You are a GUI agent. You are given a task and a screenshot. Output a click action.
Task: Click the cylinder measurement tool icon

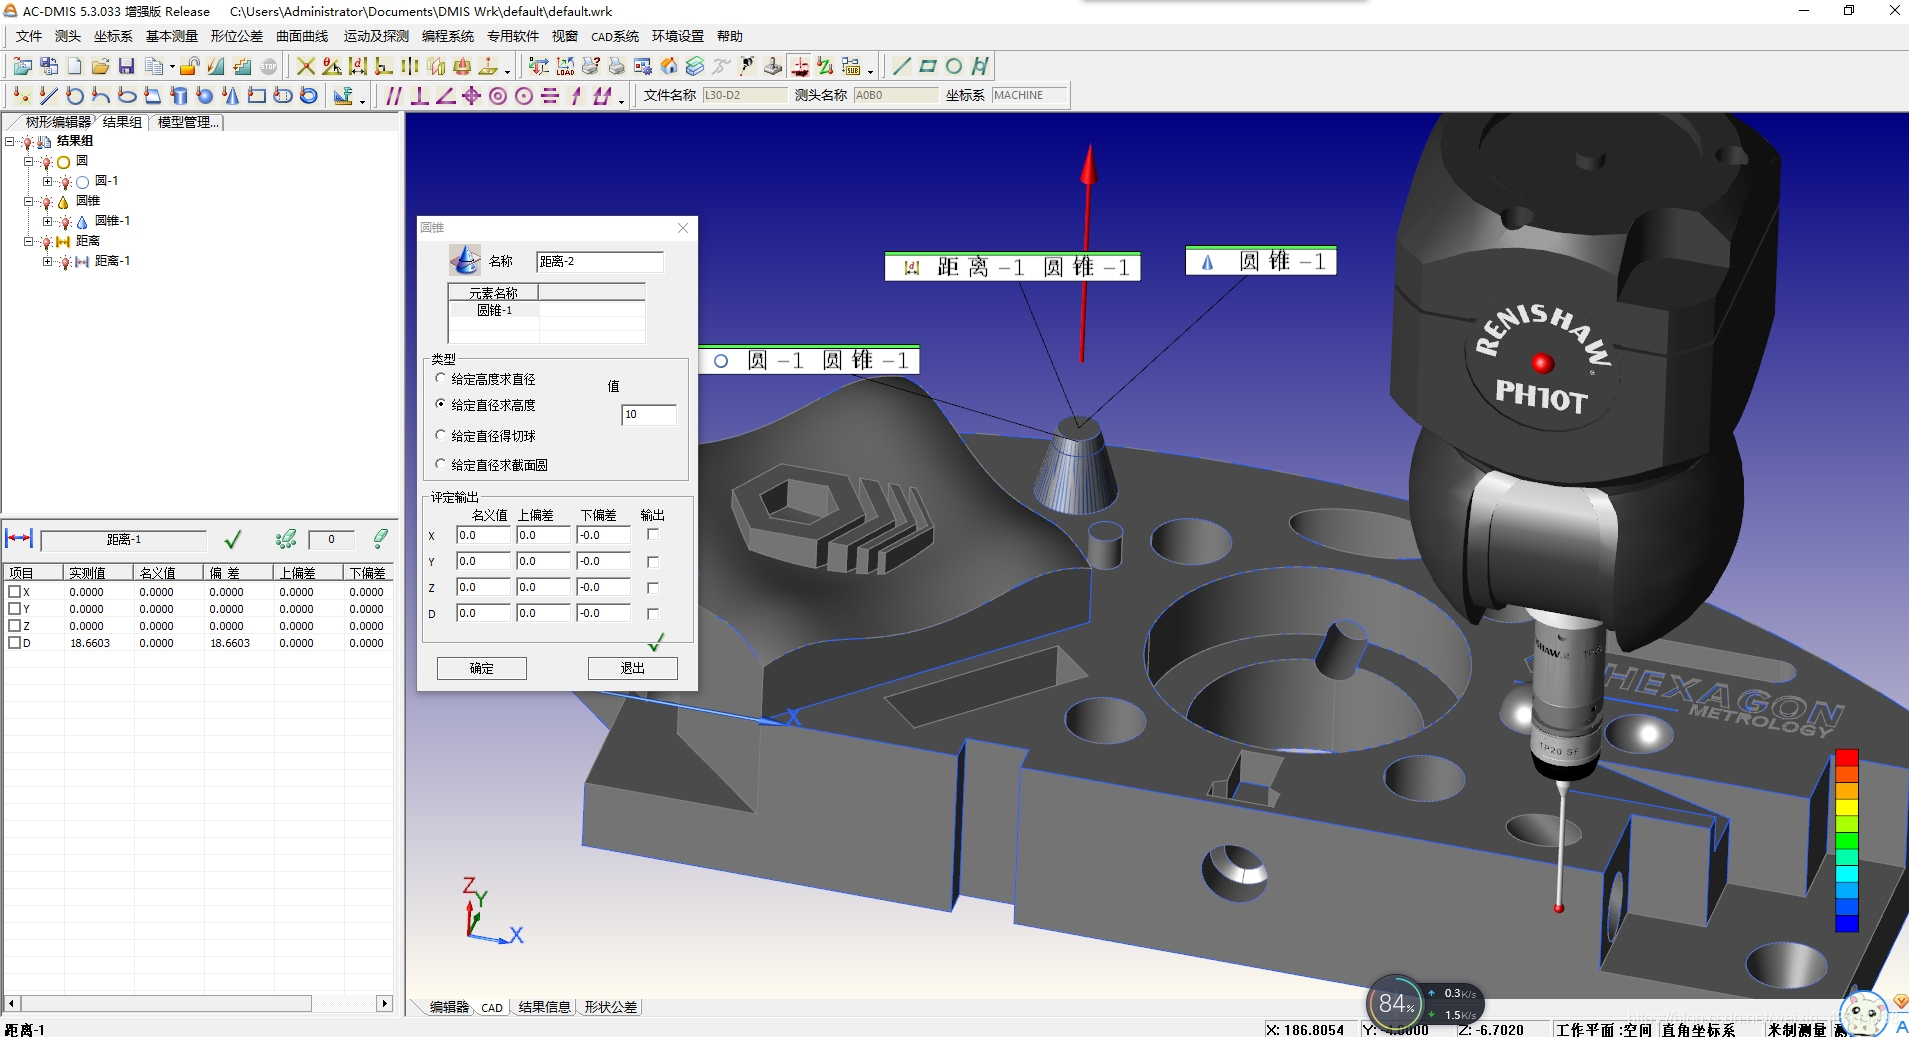(179, 96)
